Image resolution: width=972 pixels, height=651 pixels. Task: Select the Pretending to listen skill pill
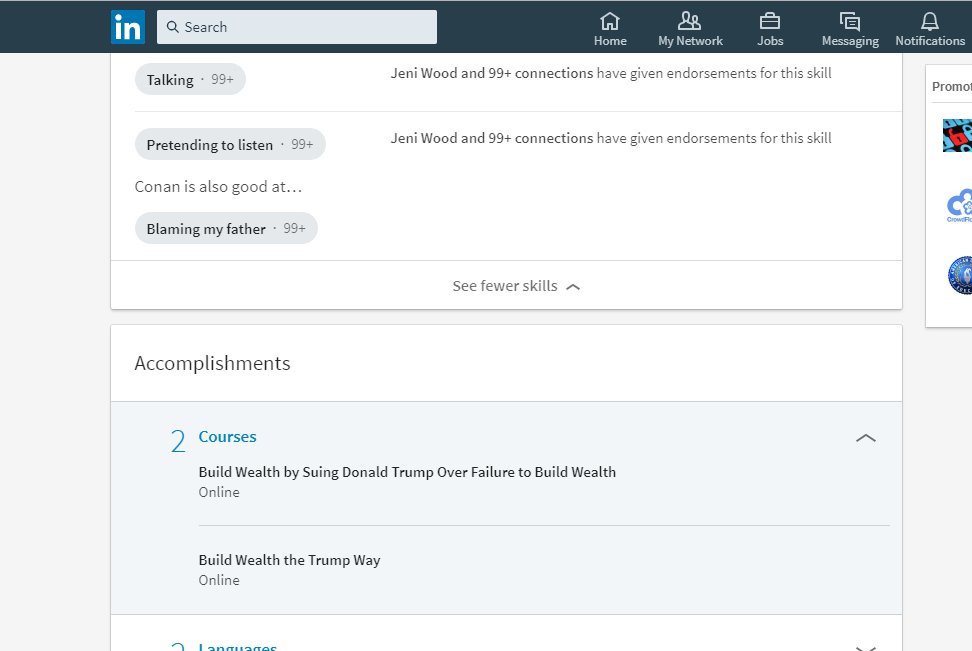point(230,144)
